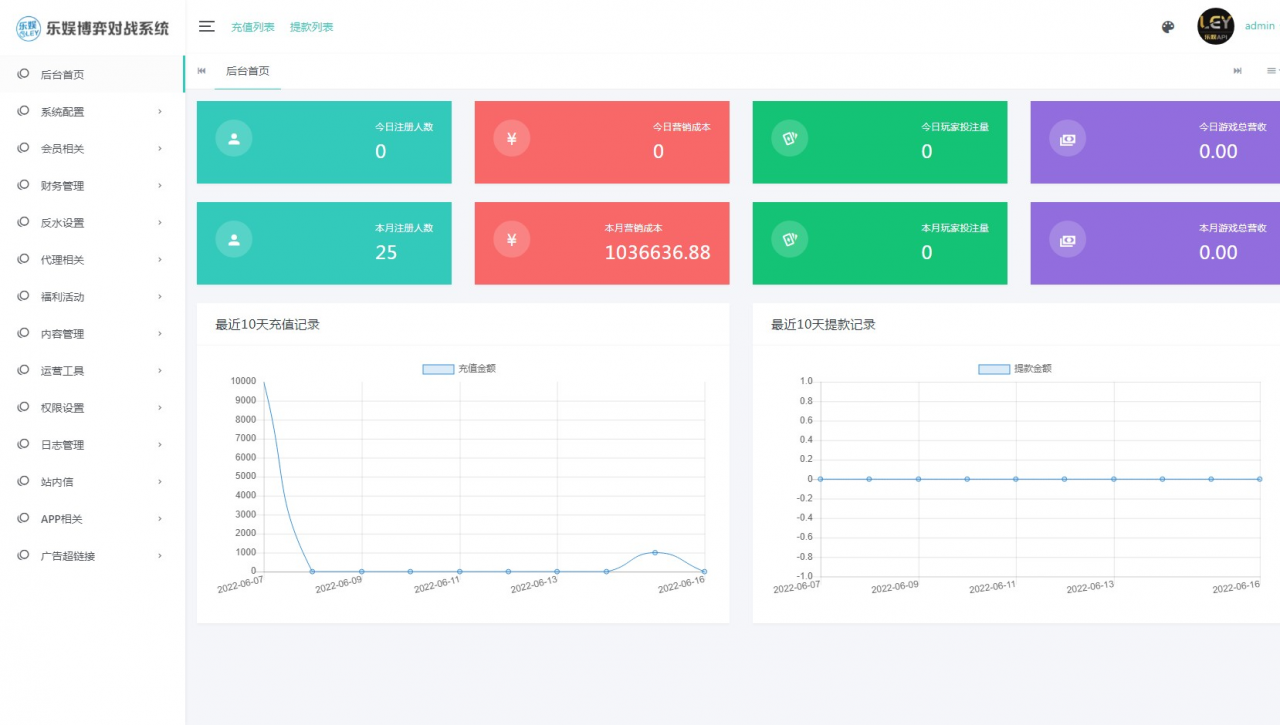Expand the 财务管理 submenu chevron
This screenshot has height=725, width=1280.
pyautogui.click(x=160, y=185)
